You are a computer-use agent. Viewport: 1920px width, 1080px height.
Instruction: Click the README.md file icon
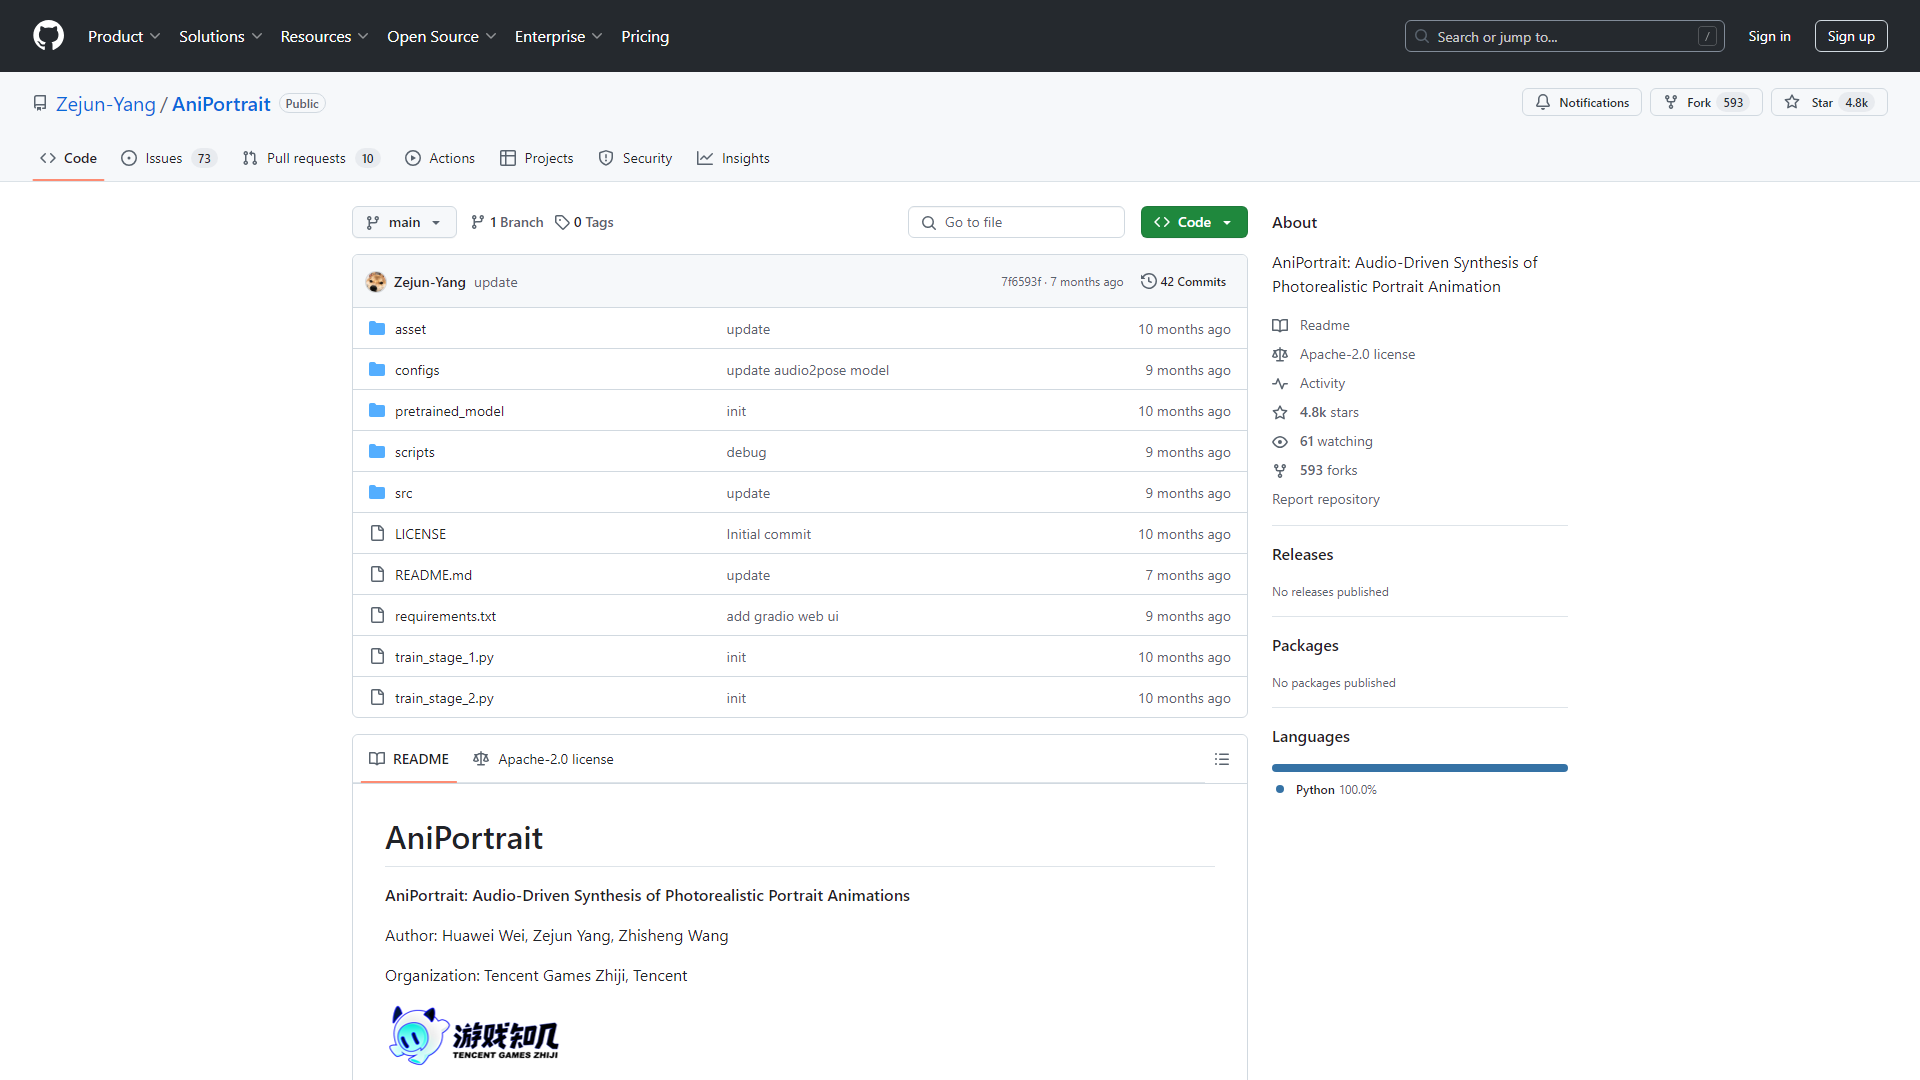coord(377,575)
